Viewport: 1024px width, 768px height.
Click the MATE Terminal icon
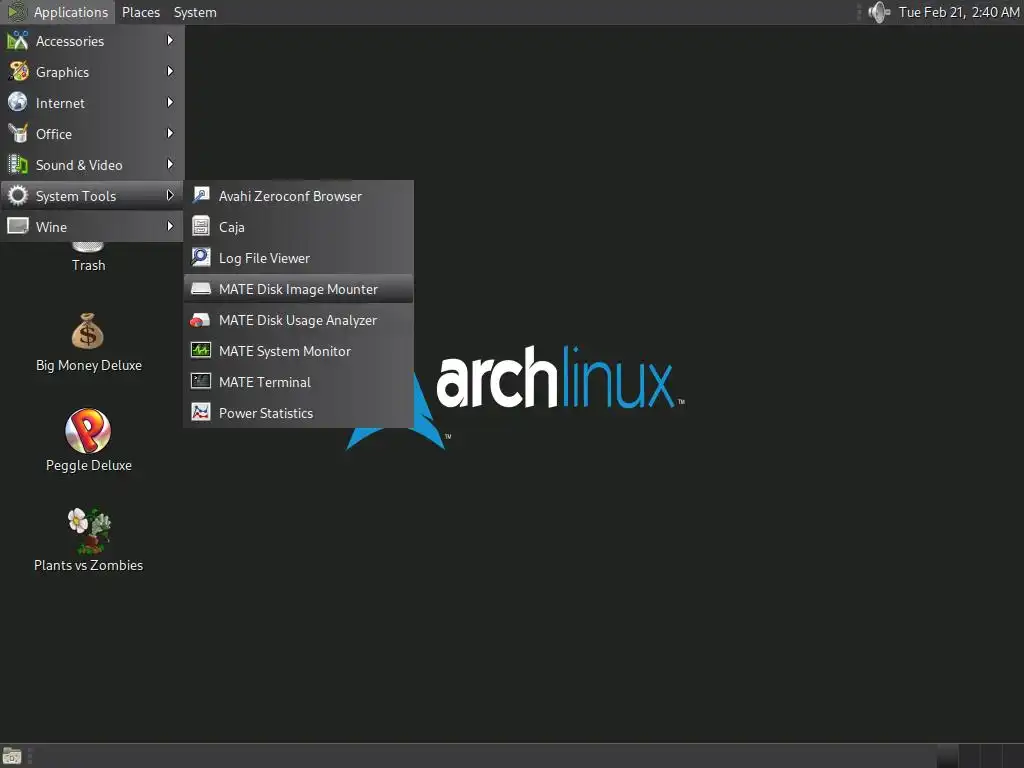pyautogui.click(x=200, y=381)
